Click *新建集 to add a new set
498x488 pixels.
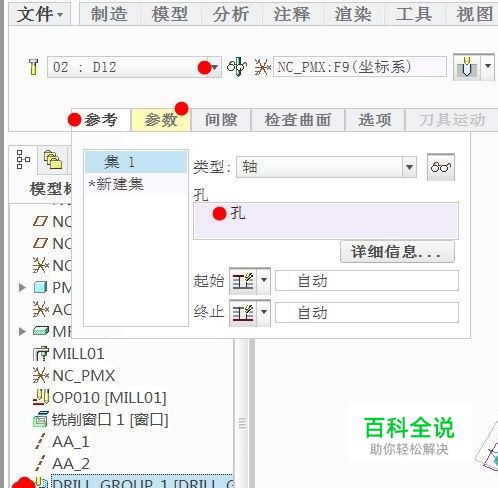click(116, 184)
